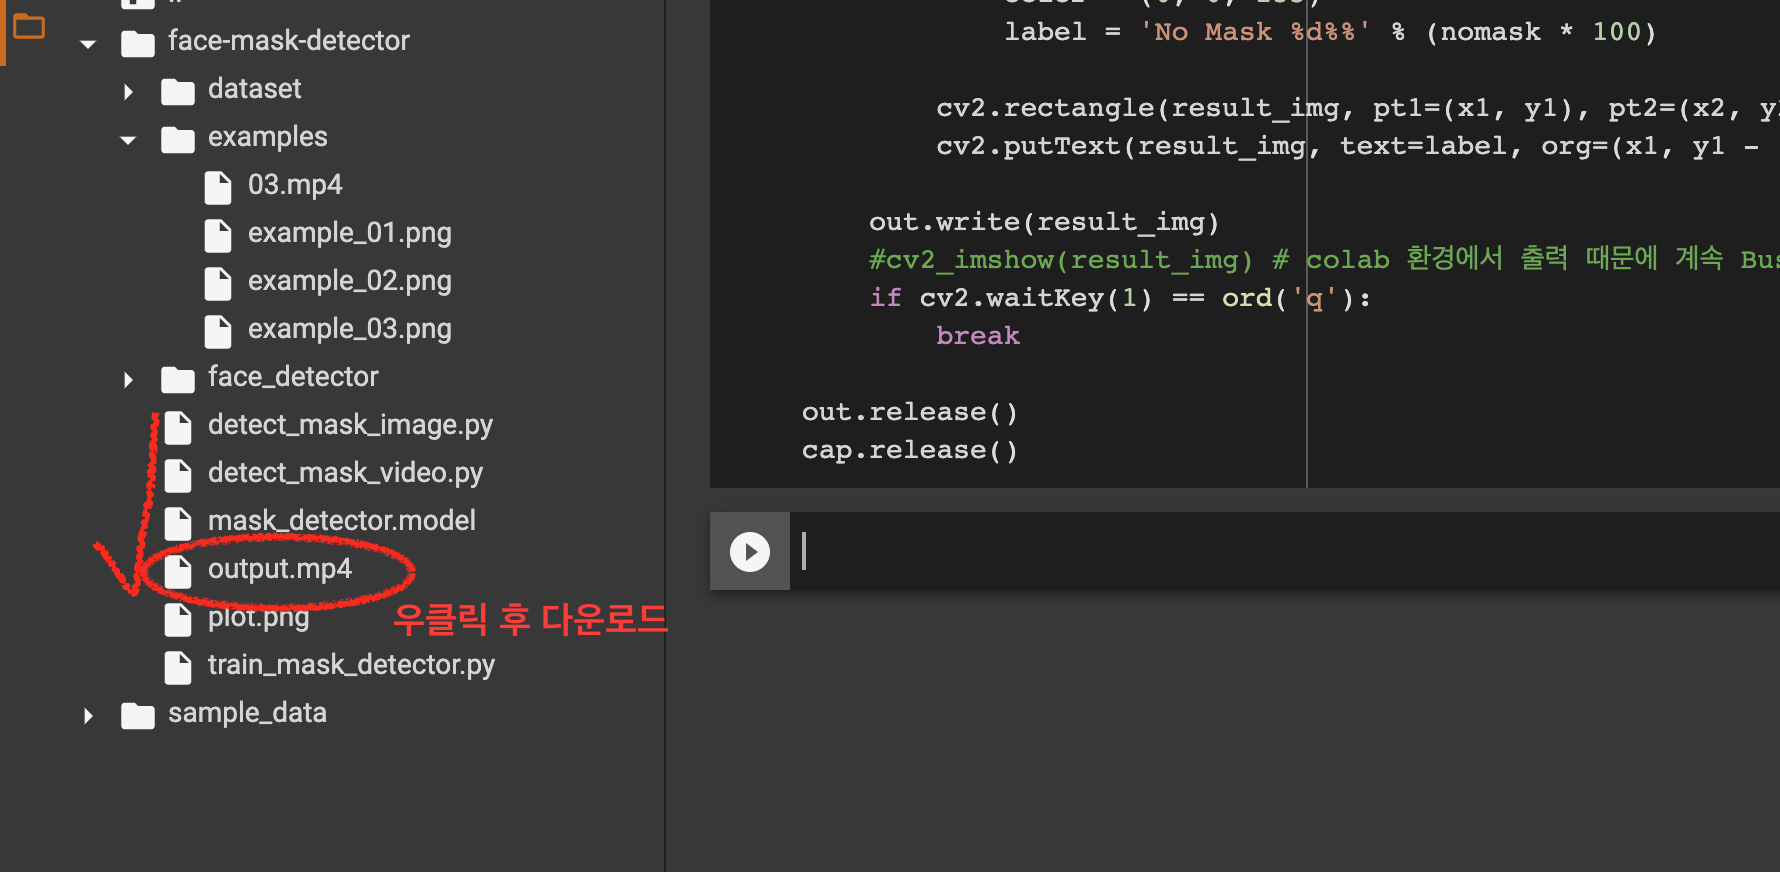Click the face_detector folder icon

tap(178, 379)
